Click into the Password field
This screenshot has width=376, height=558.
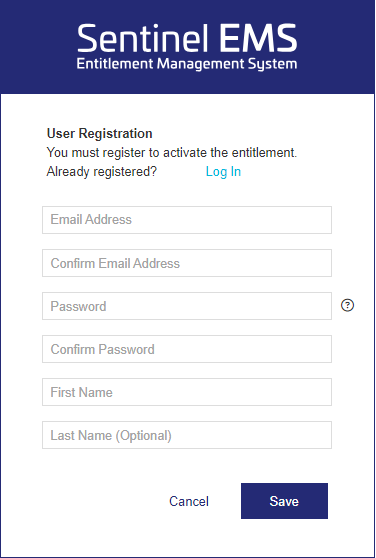(x=187, y=306)
